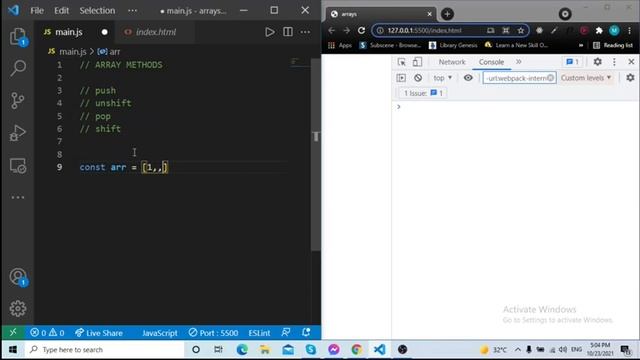Click the editor vertical scrollbar
Image resolution: width=640 pixels, height=360 pixels.
(316, 155)
